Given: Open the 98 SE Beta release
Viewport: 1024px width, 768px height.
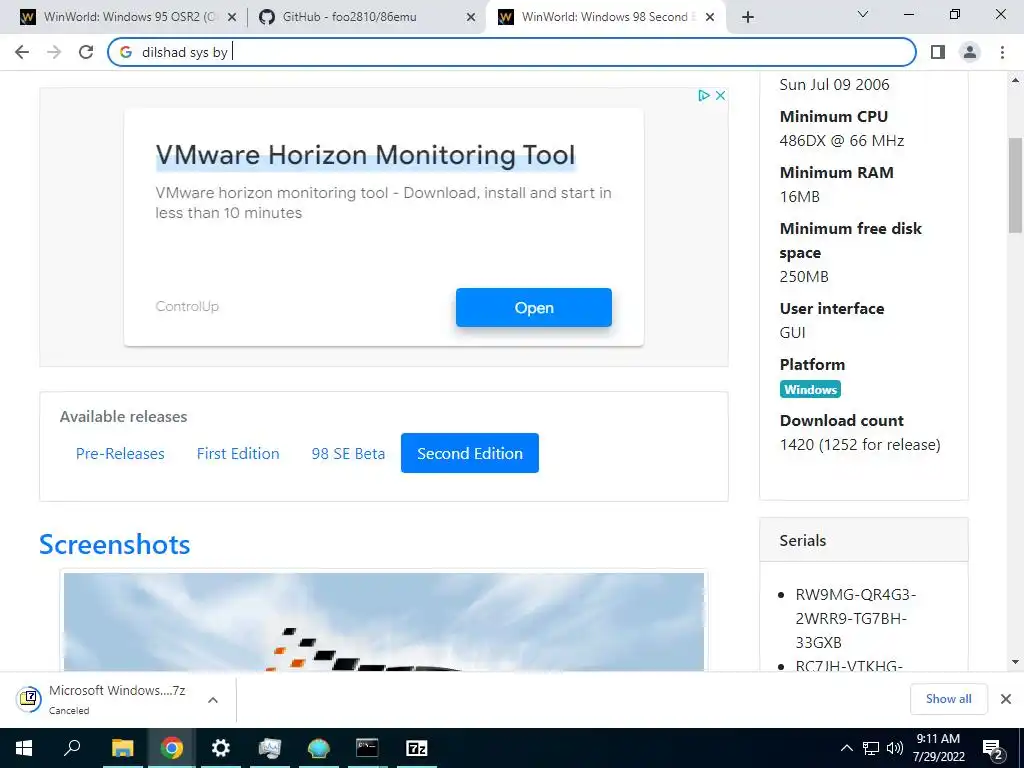Looking at the screenshot, I should [x=348, y=453].
